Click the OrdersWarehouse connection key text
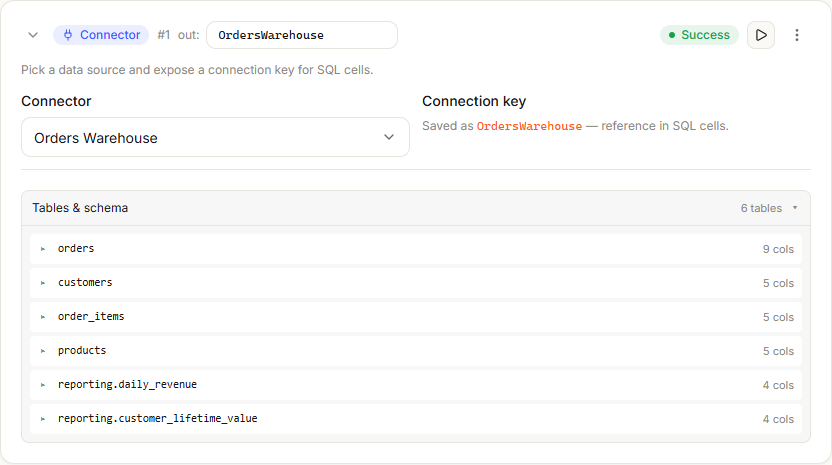 [x=529, y=126]
